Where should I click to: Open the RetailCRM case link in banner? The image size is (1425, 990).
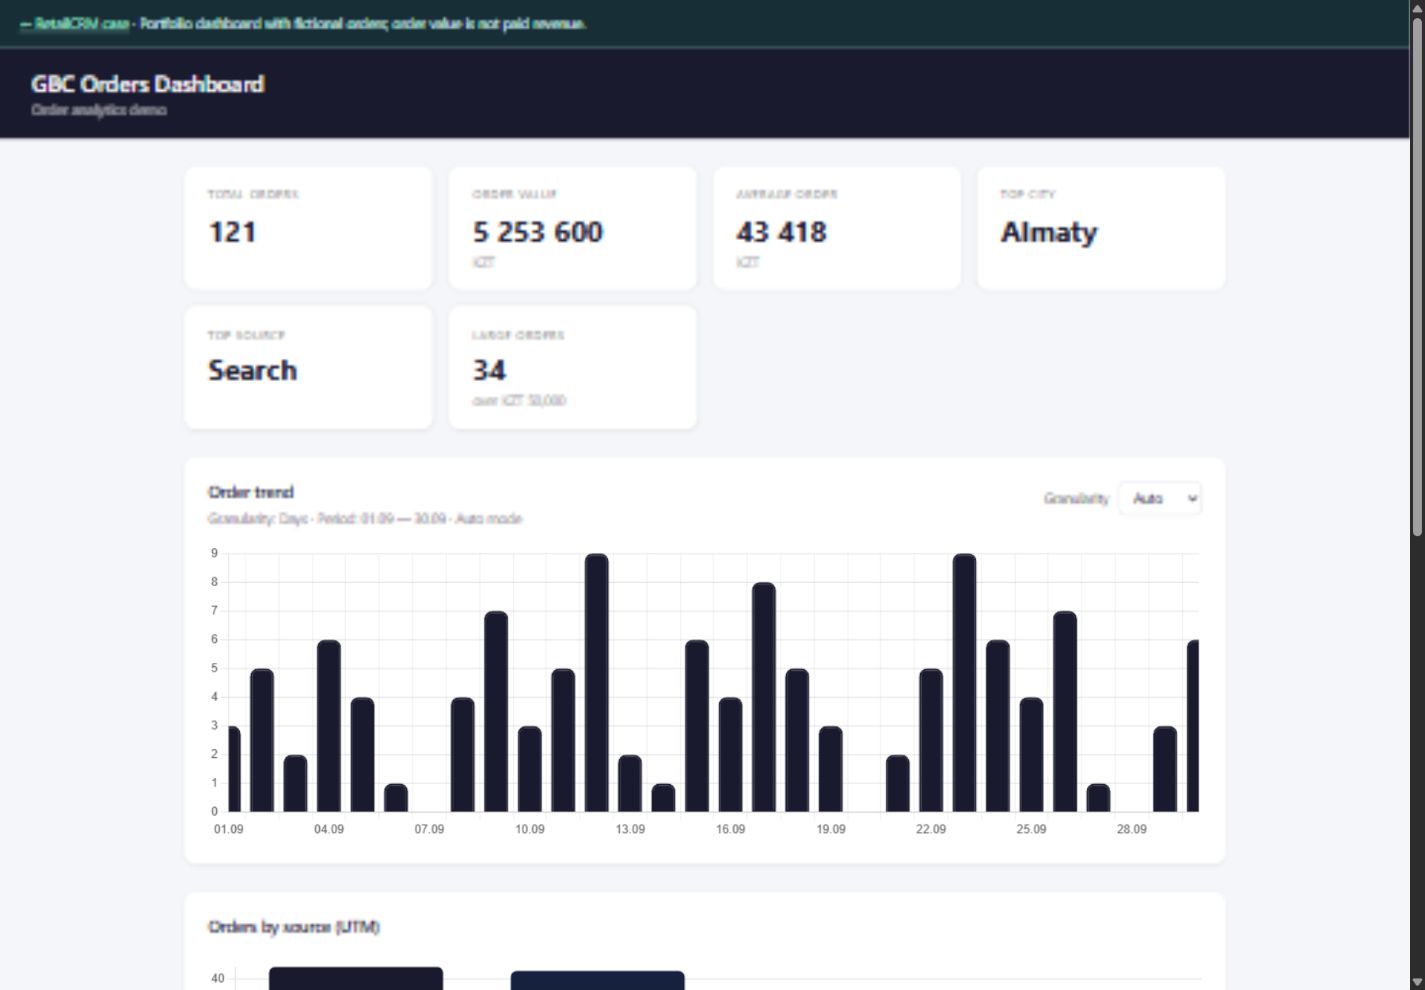[75, 23]
